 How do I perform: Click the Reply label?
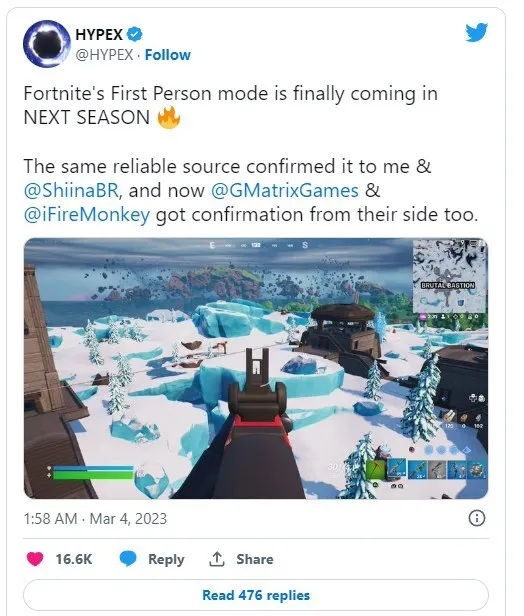point(166,559)
